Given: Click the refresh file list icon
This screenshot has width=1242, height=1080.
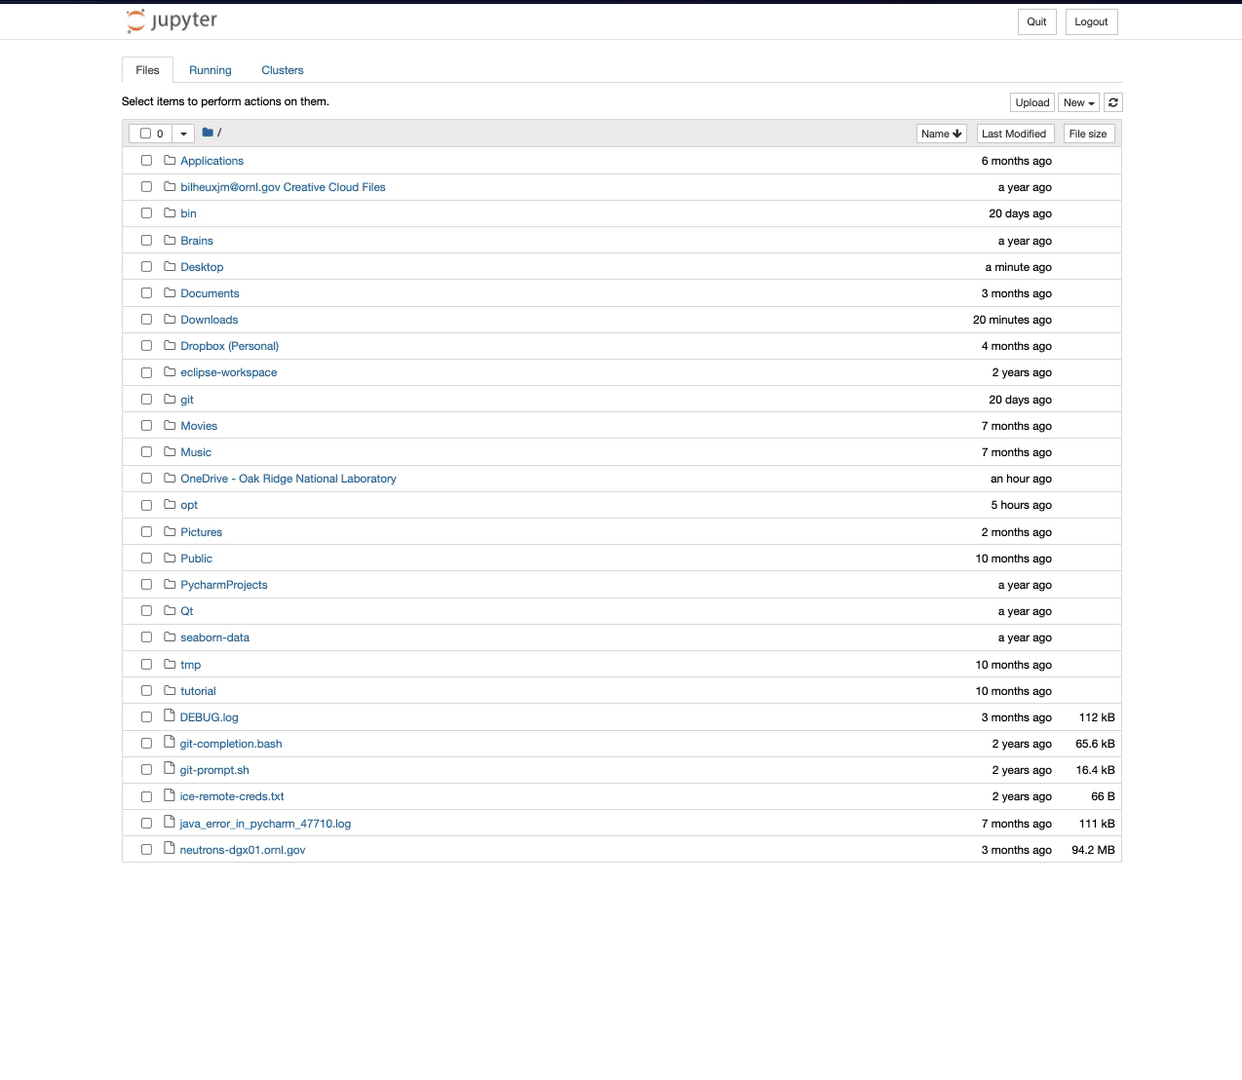Looking at the screenshot, I should (x=1113, y=103).
